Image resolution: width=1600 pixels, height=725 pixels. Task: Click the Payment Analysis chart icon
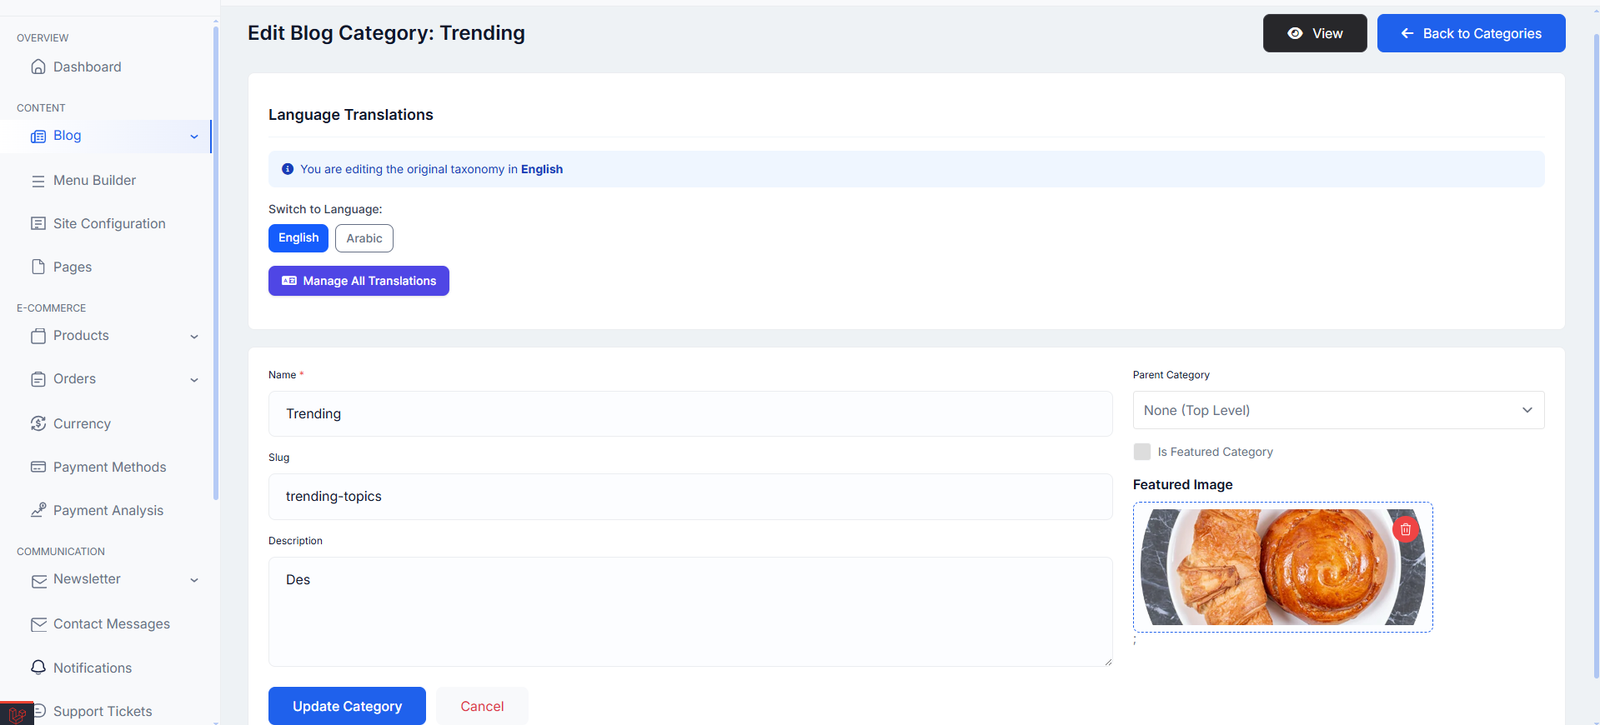[38, 510]
